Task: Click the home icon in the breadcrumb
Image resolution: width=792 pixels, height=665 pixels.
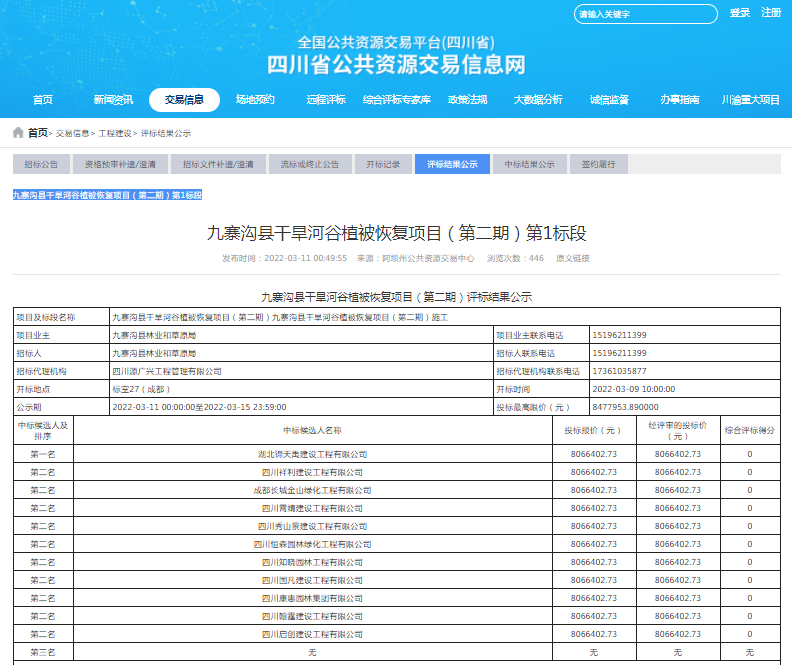Action: (x=18, y=133)
